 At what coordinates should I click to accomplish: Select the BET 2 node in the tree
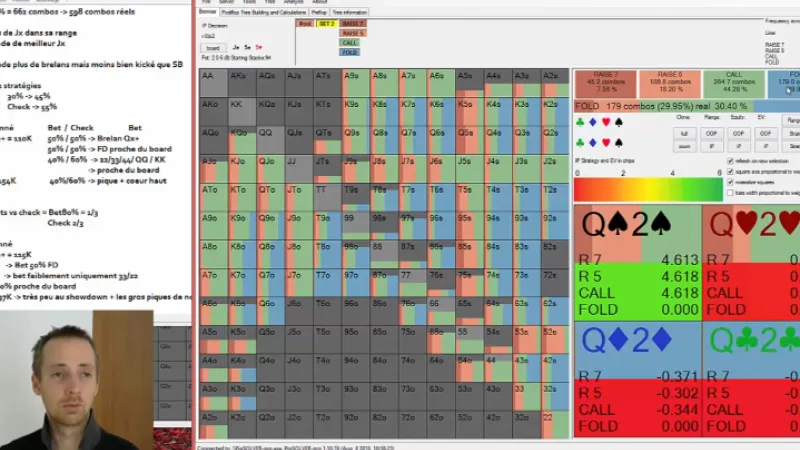pos(326,23)
